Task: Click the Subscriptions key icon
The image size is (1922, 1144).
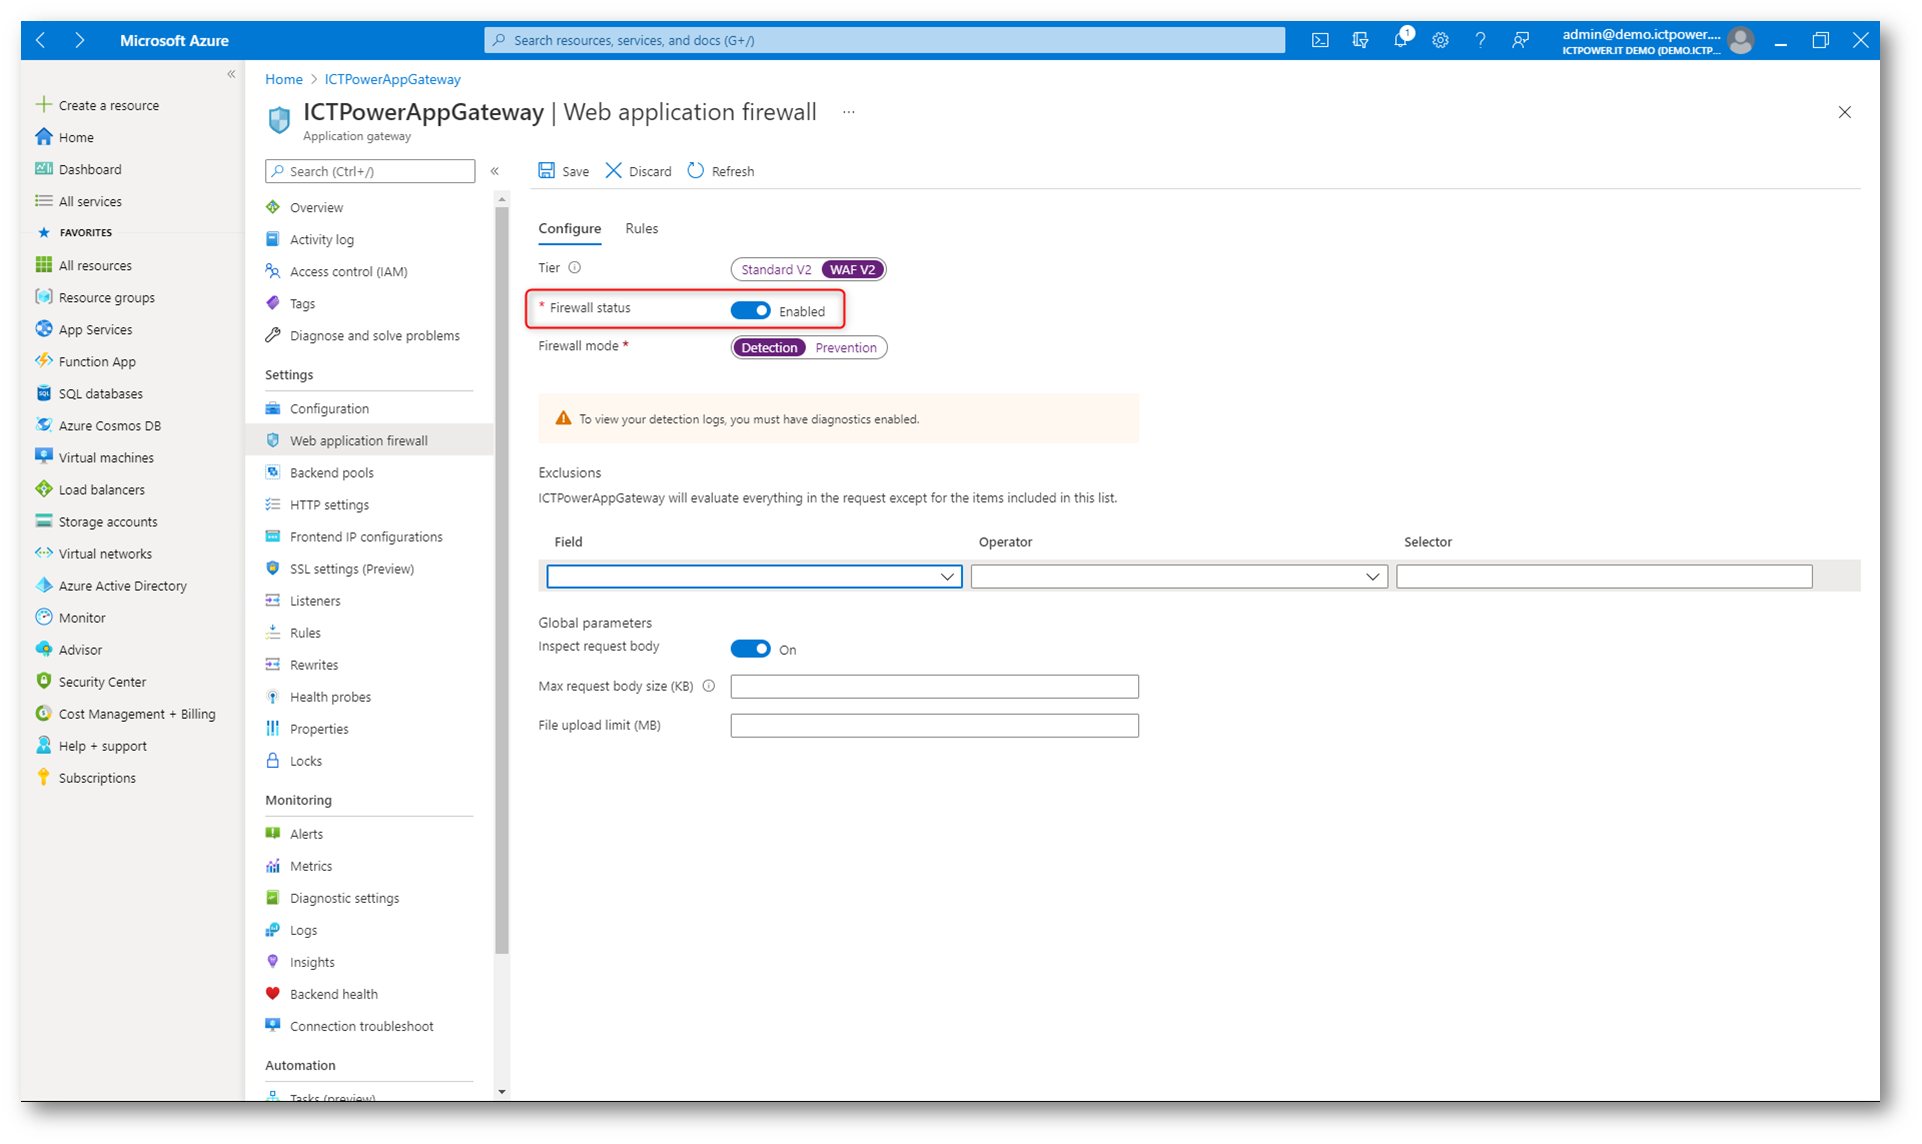Action: [44, 777]
